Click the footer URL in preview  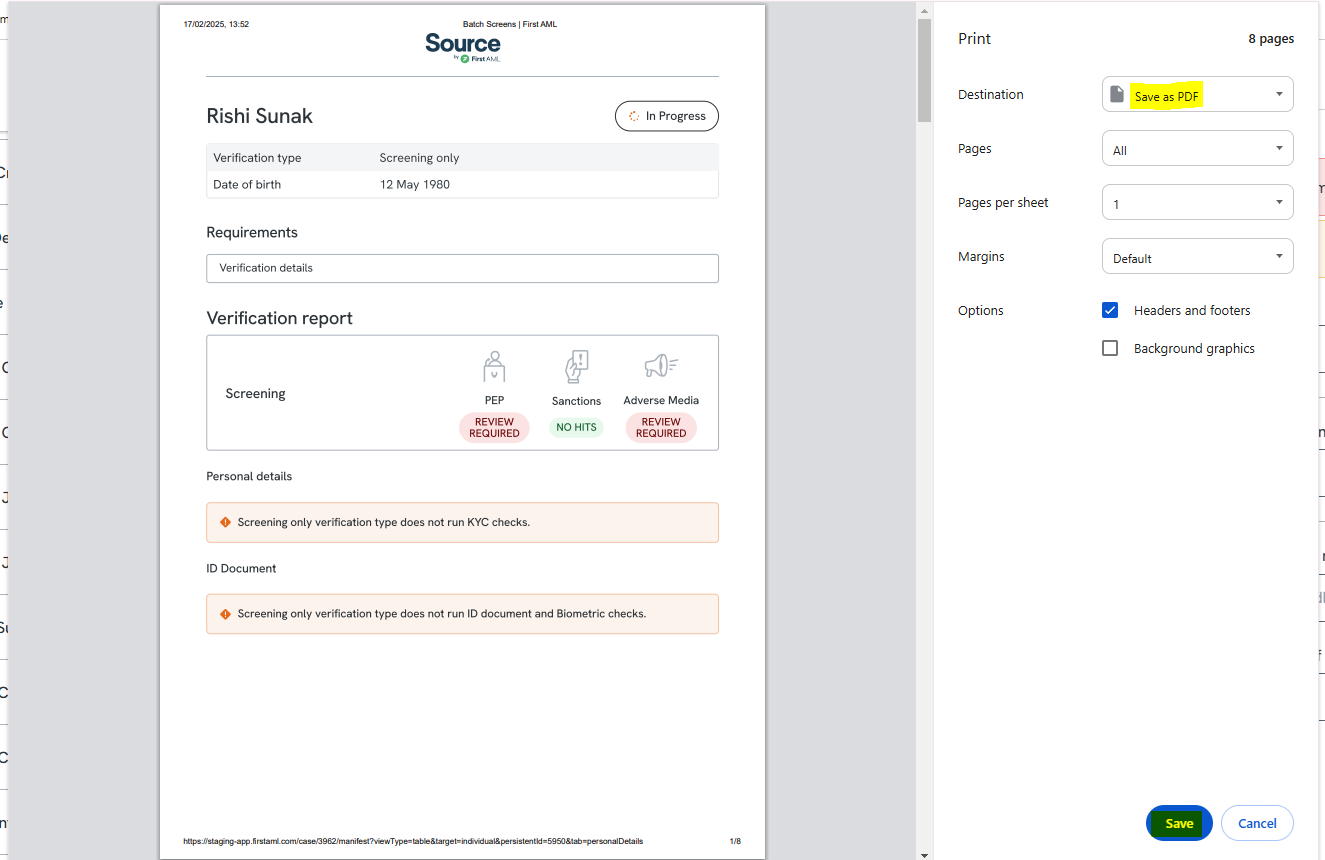pos(413,841)
